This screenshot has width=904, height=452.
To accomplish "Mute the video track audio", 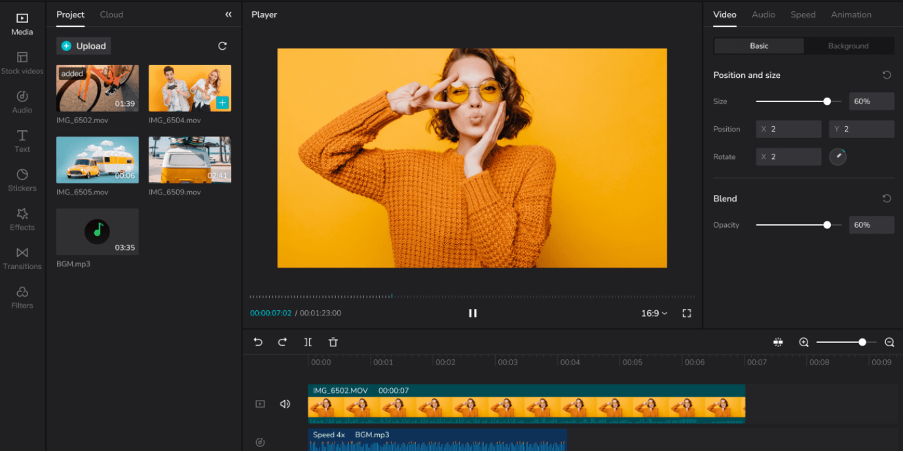I will 285,405.
